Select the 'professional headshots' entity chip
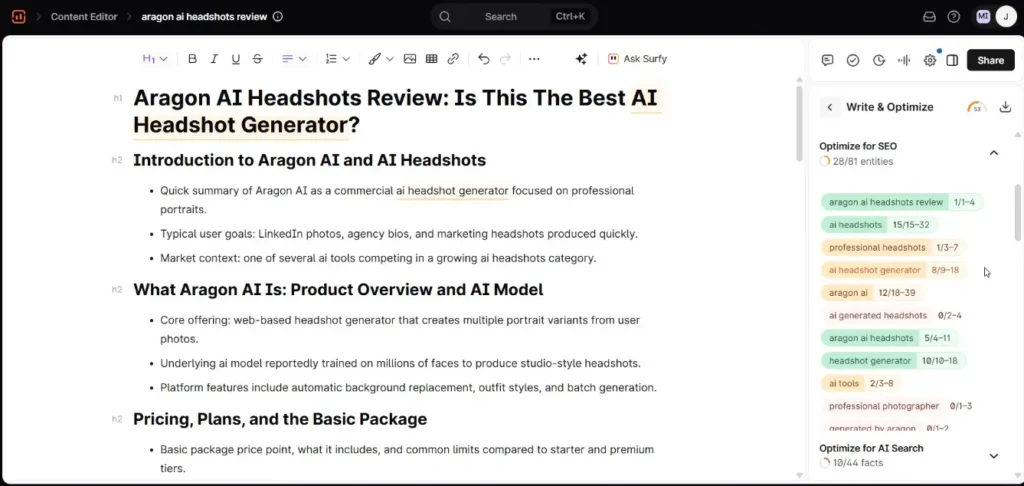 [x=893, y=248]
